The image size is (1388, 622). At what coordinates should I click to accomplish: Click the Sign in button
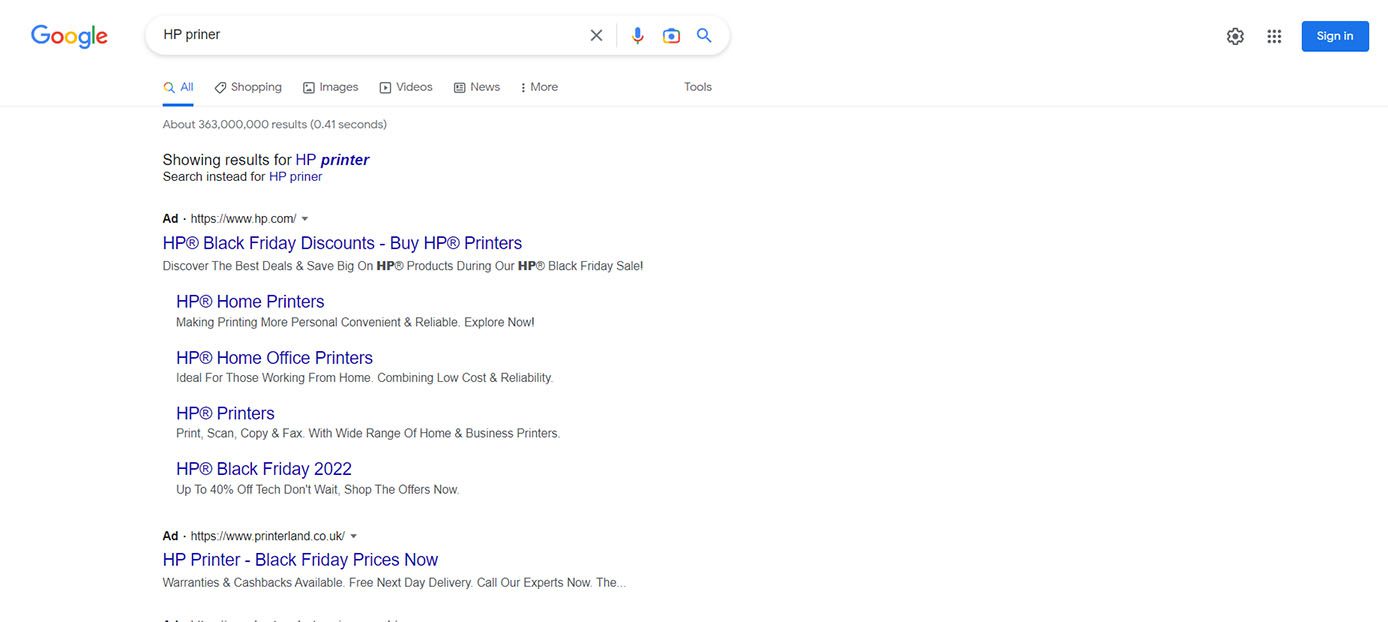pos(1335,36)
